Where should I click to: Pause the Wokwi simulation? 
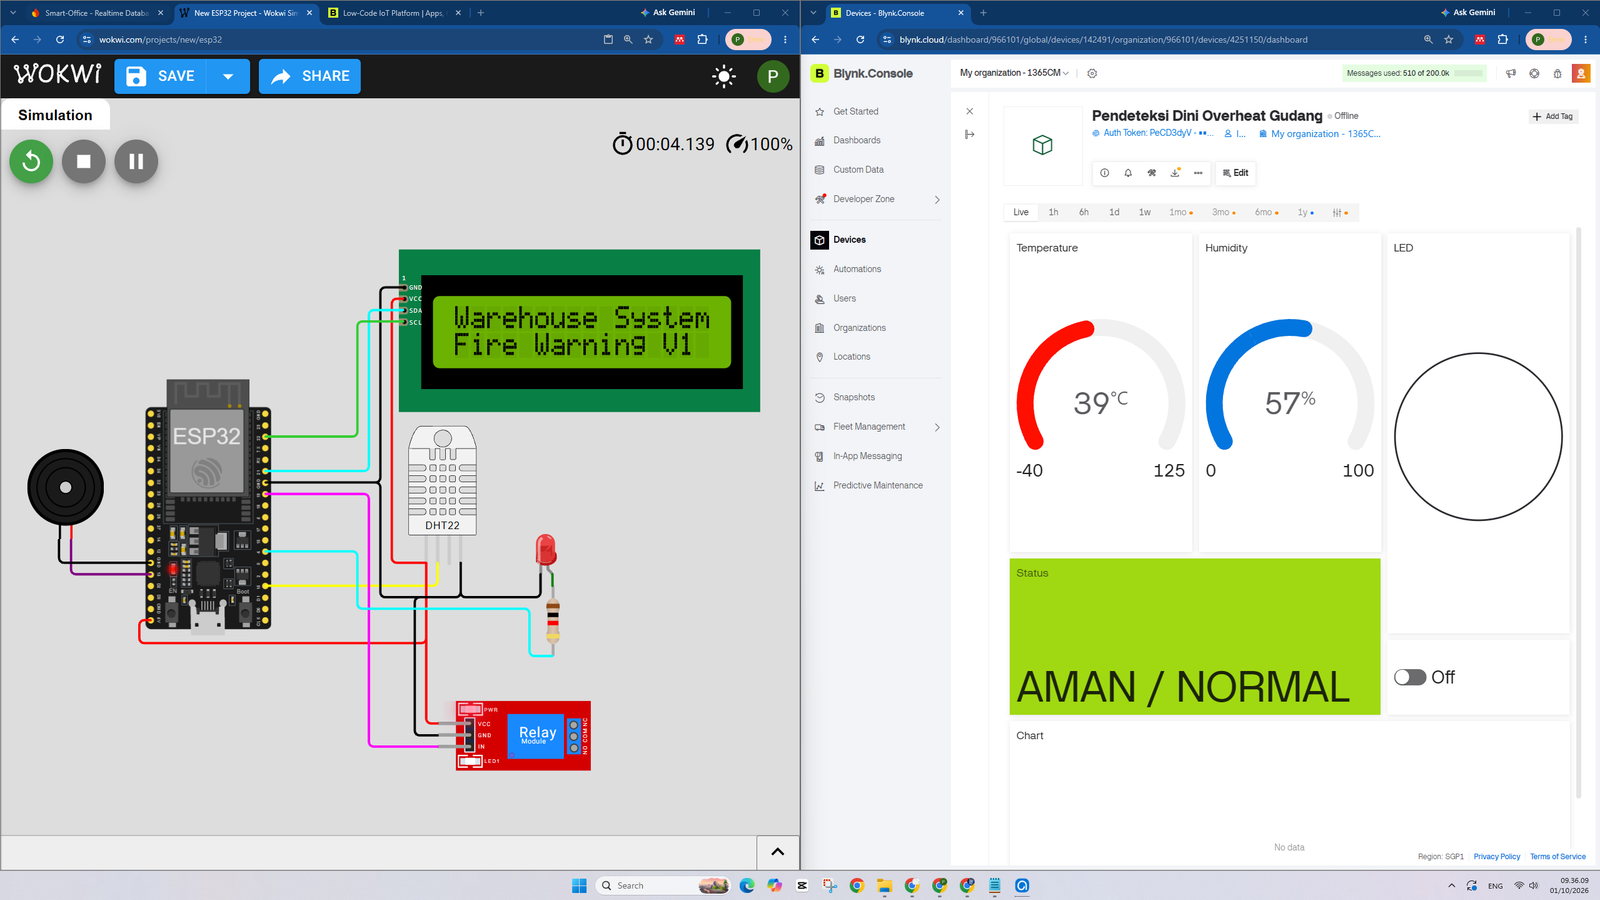pos(136,161)
